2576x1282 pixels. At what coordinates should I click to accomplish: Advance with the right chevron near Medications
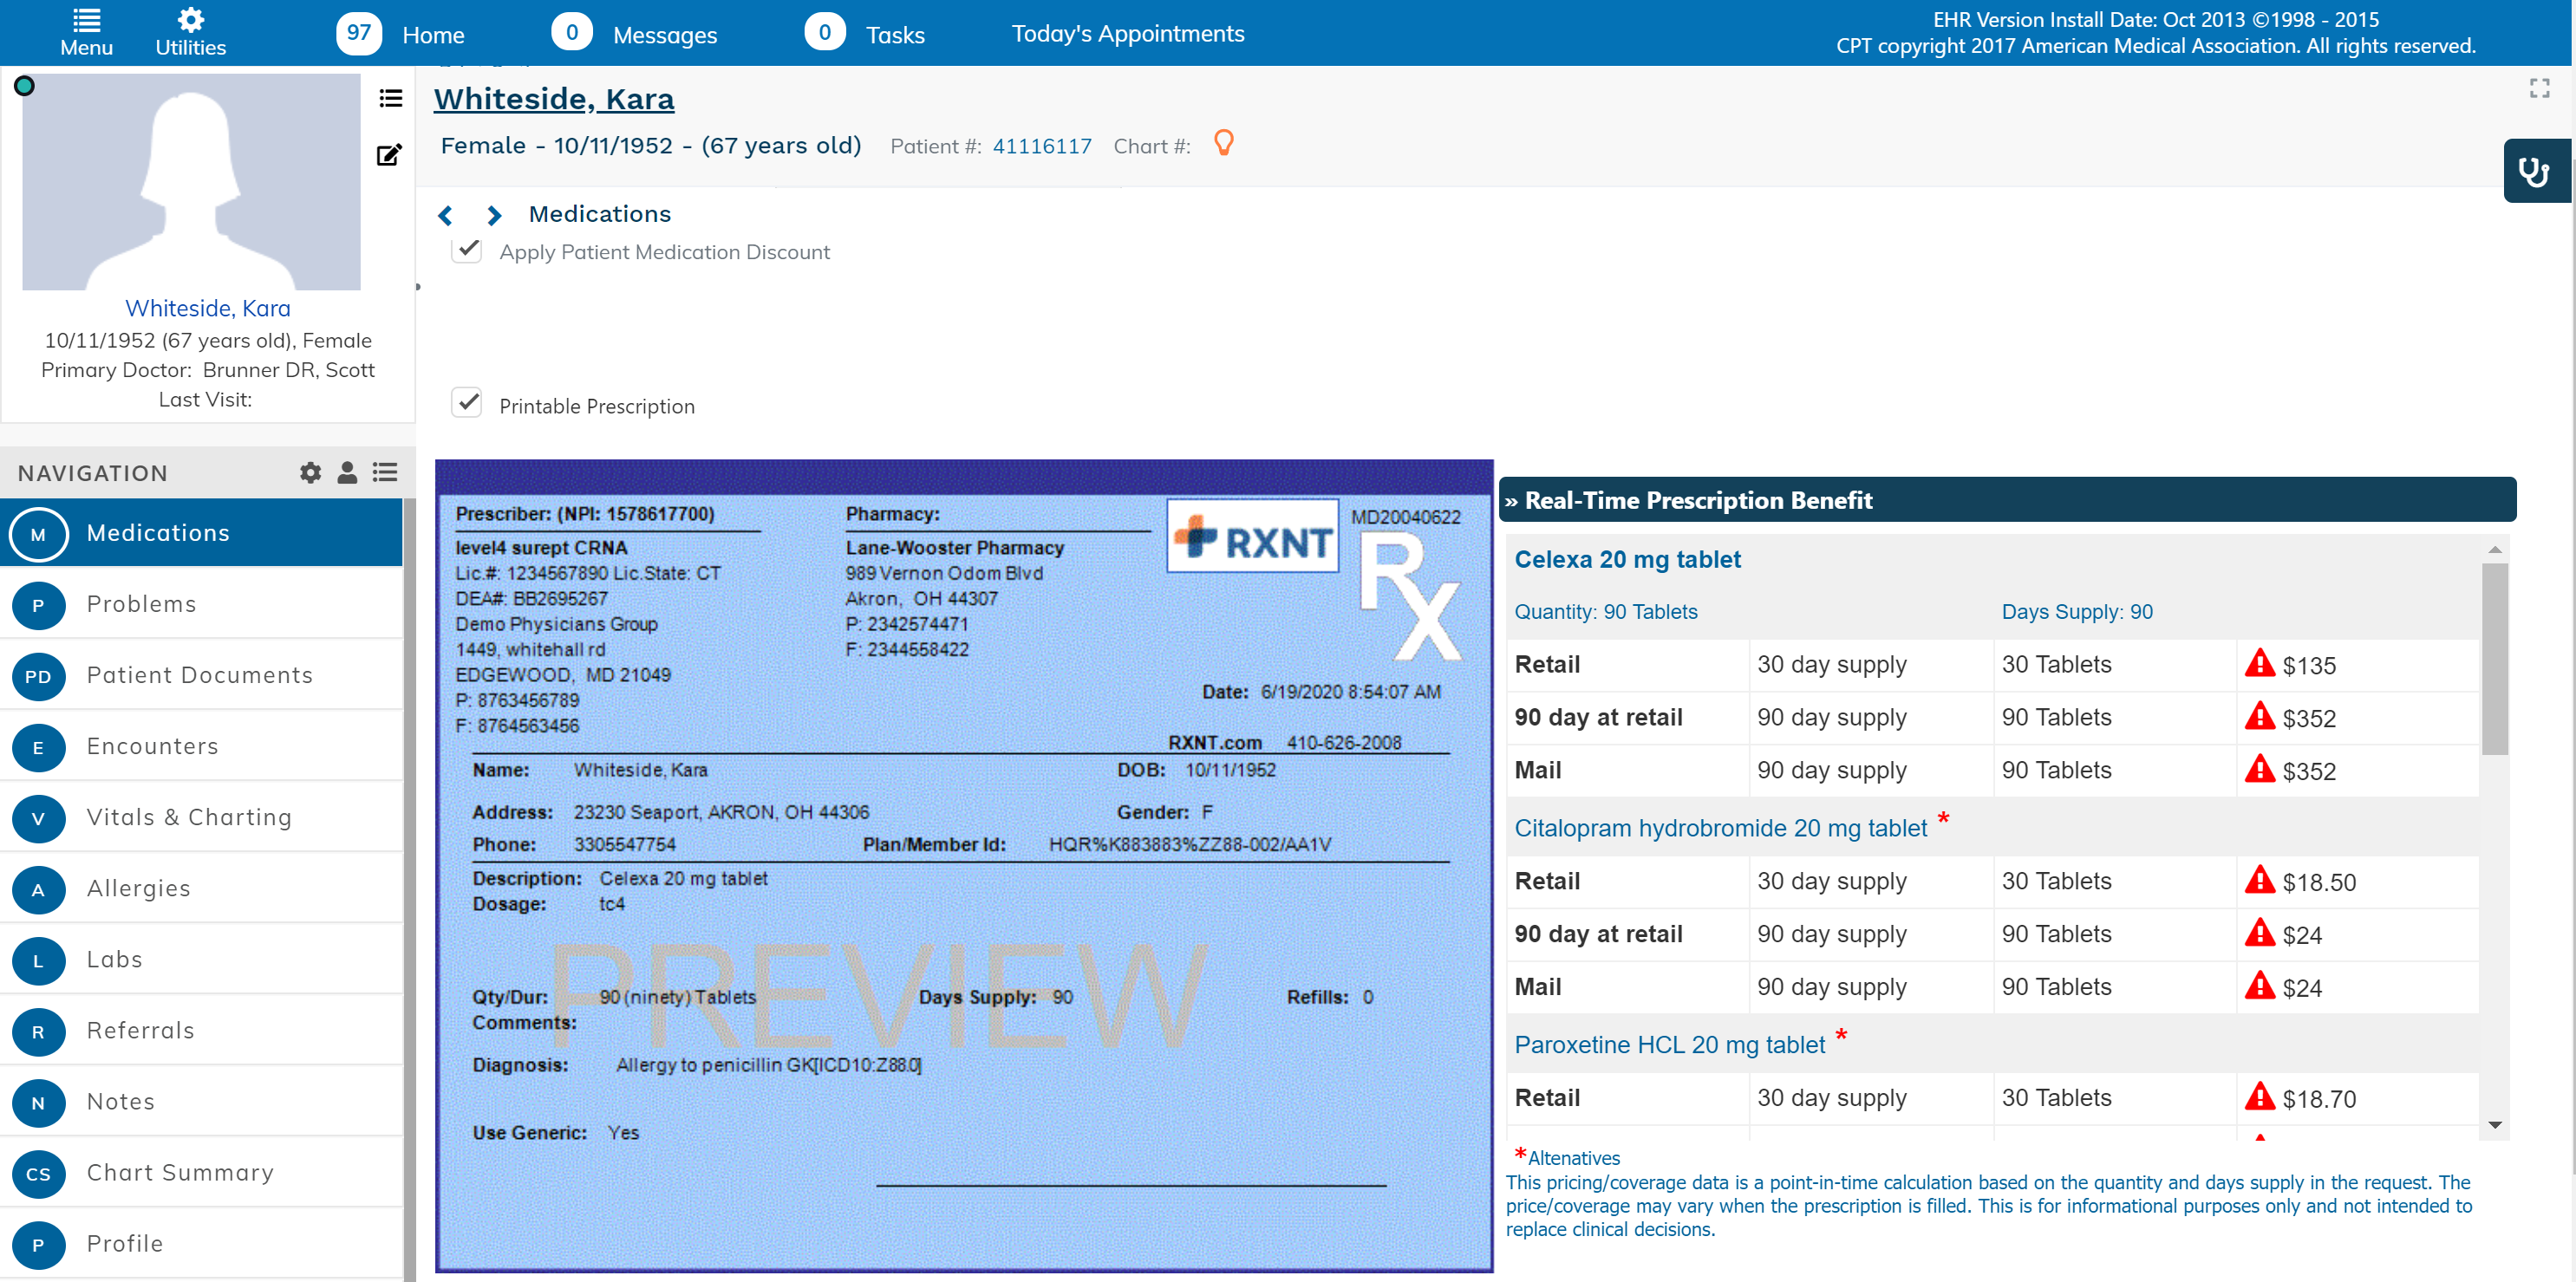point(494,214)
